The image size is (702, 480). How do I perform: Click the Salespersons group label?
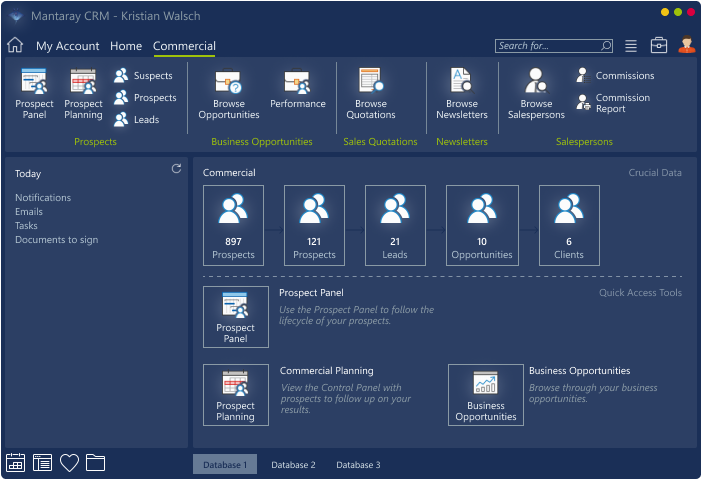click(584, 142)
